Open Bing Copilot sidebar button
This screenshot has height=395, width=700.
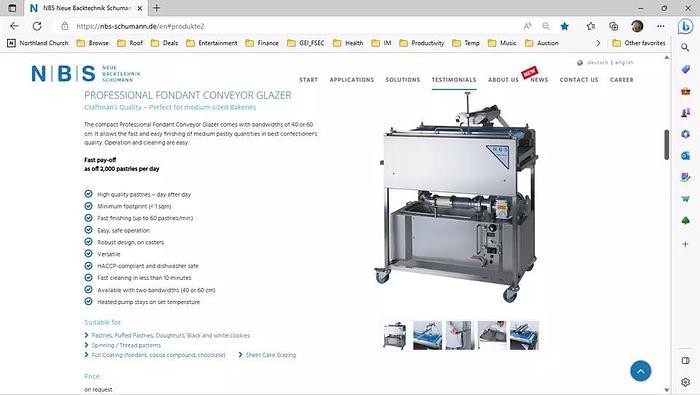point(685,26)
